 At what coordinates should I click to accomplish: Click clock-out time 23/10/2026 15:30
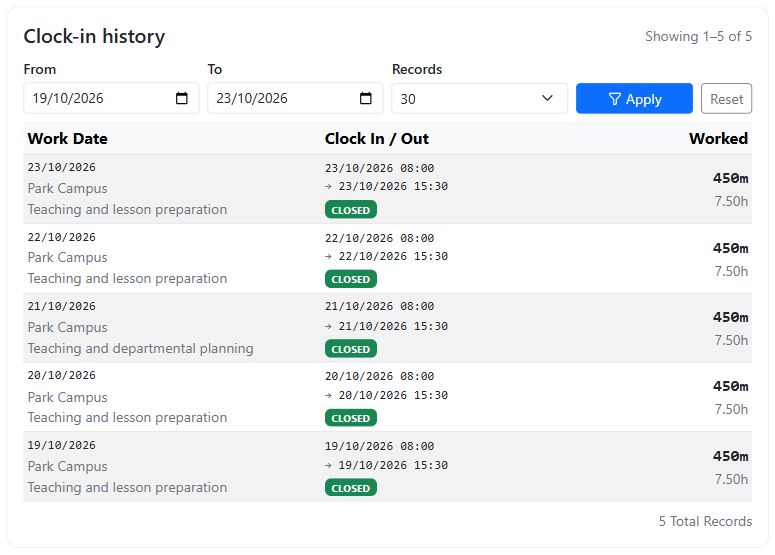(x=393, y=186)
